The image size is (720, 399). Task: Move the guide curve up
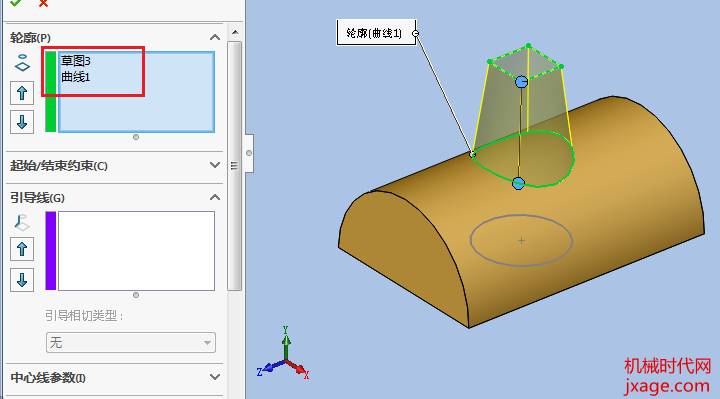pyautogui.click(x=22, y=249)
